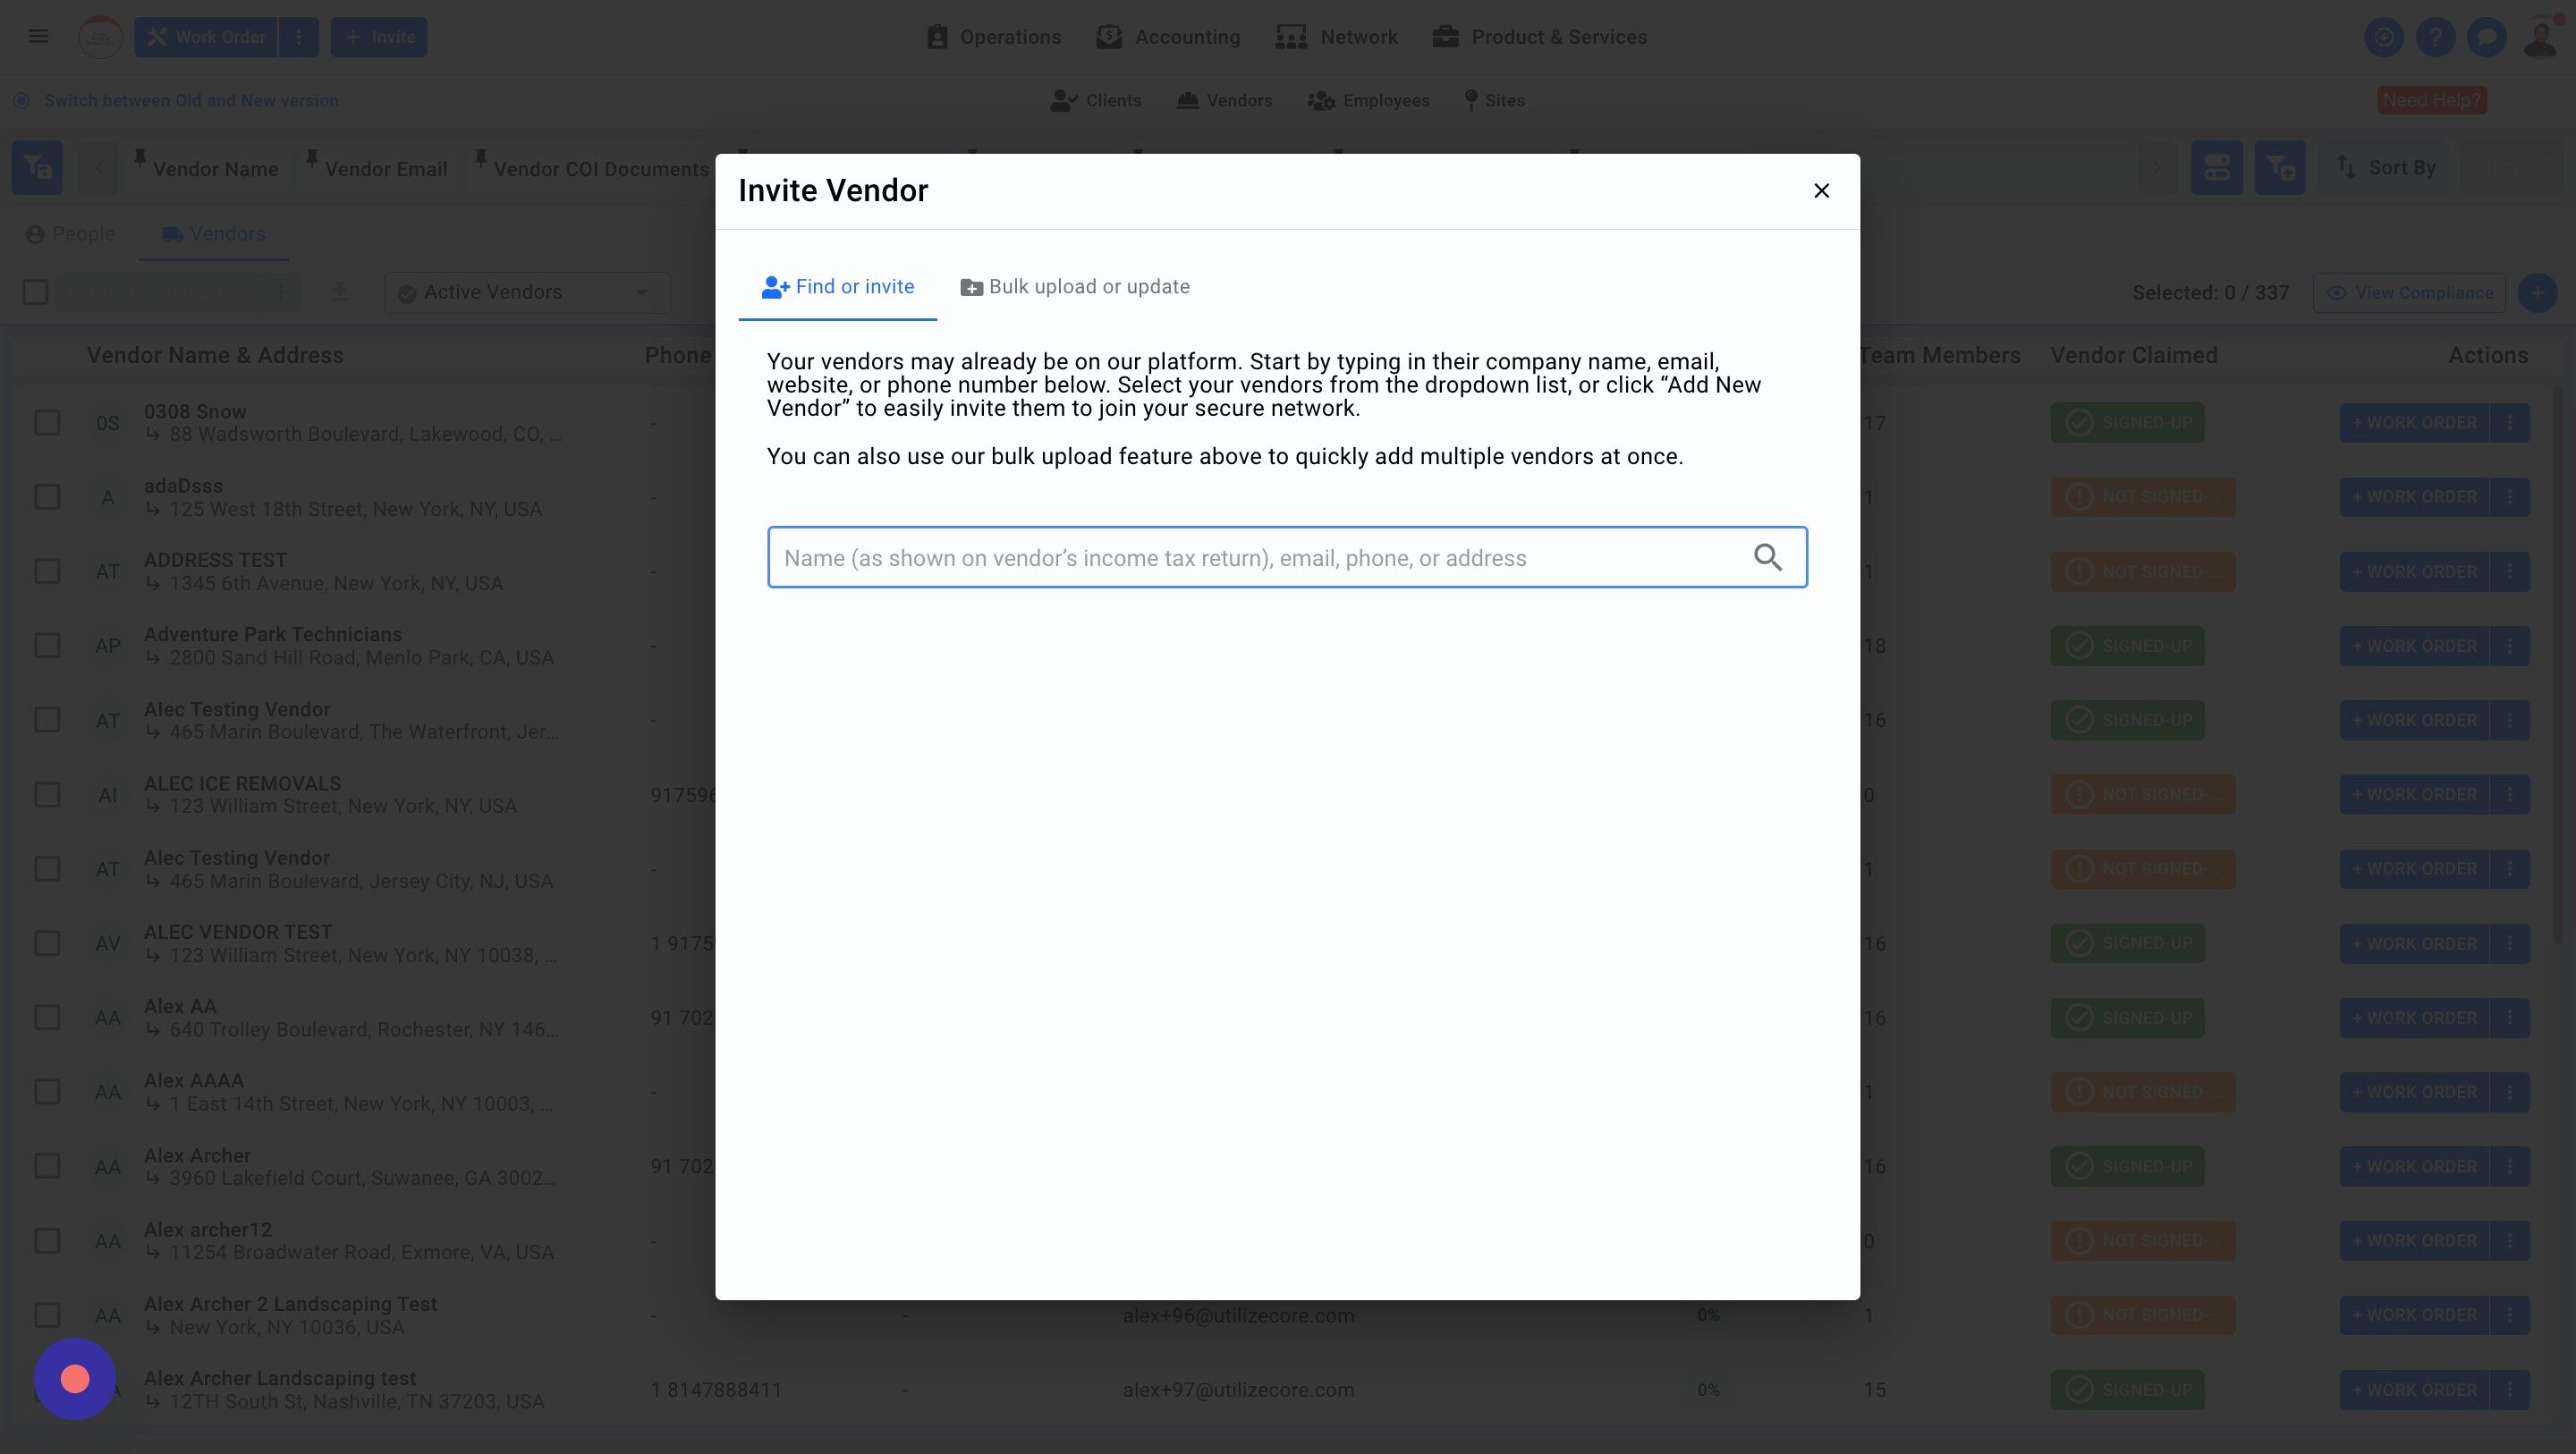
Task: Click Switch between Old and New version
Action: pyautogui.click(x=191, y=101)
